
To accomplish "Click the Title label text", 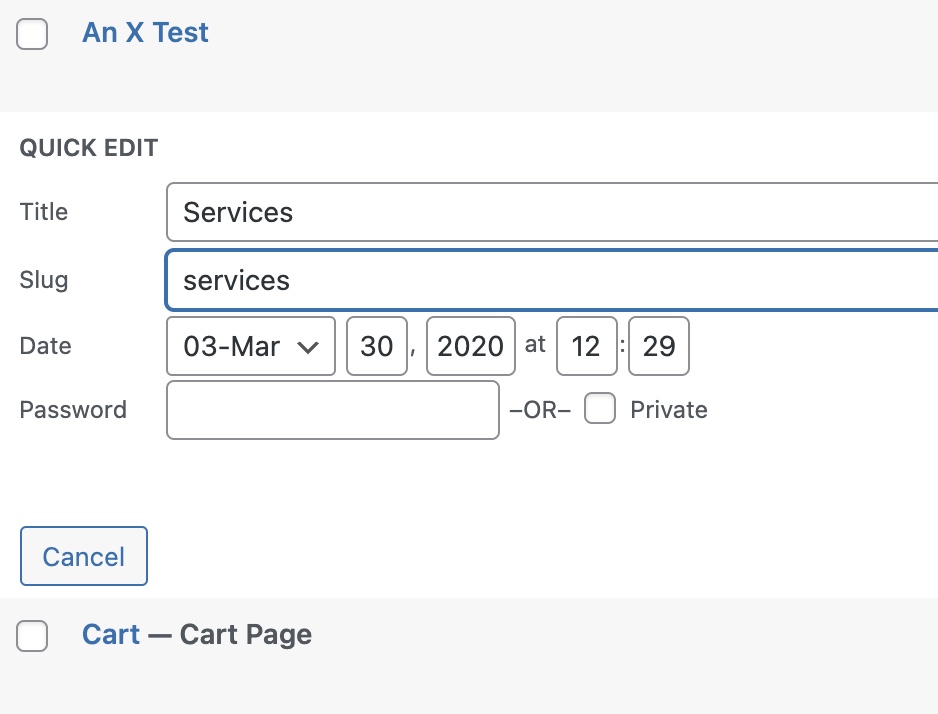I will click(x=44, y=212).
